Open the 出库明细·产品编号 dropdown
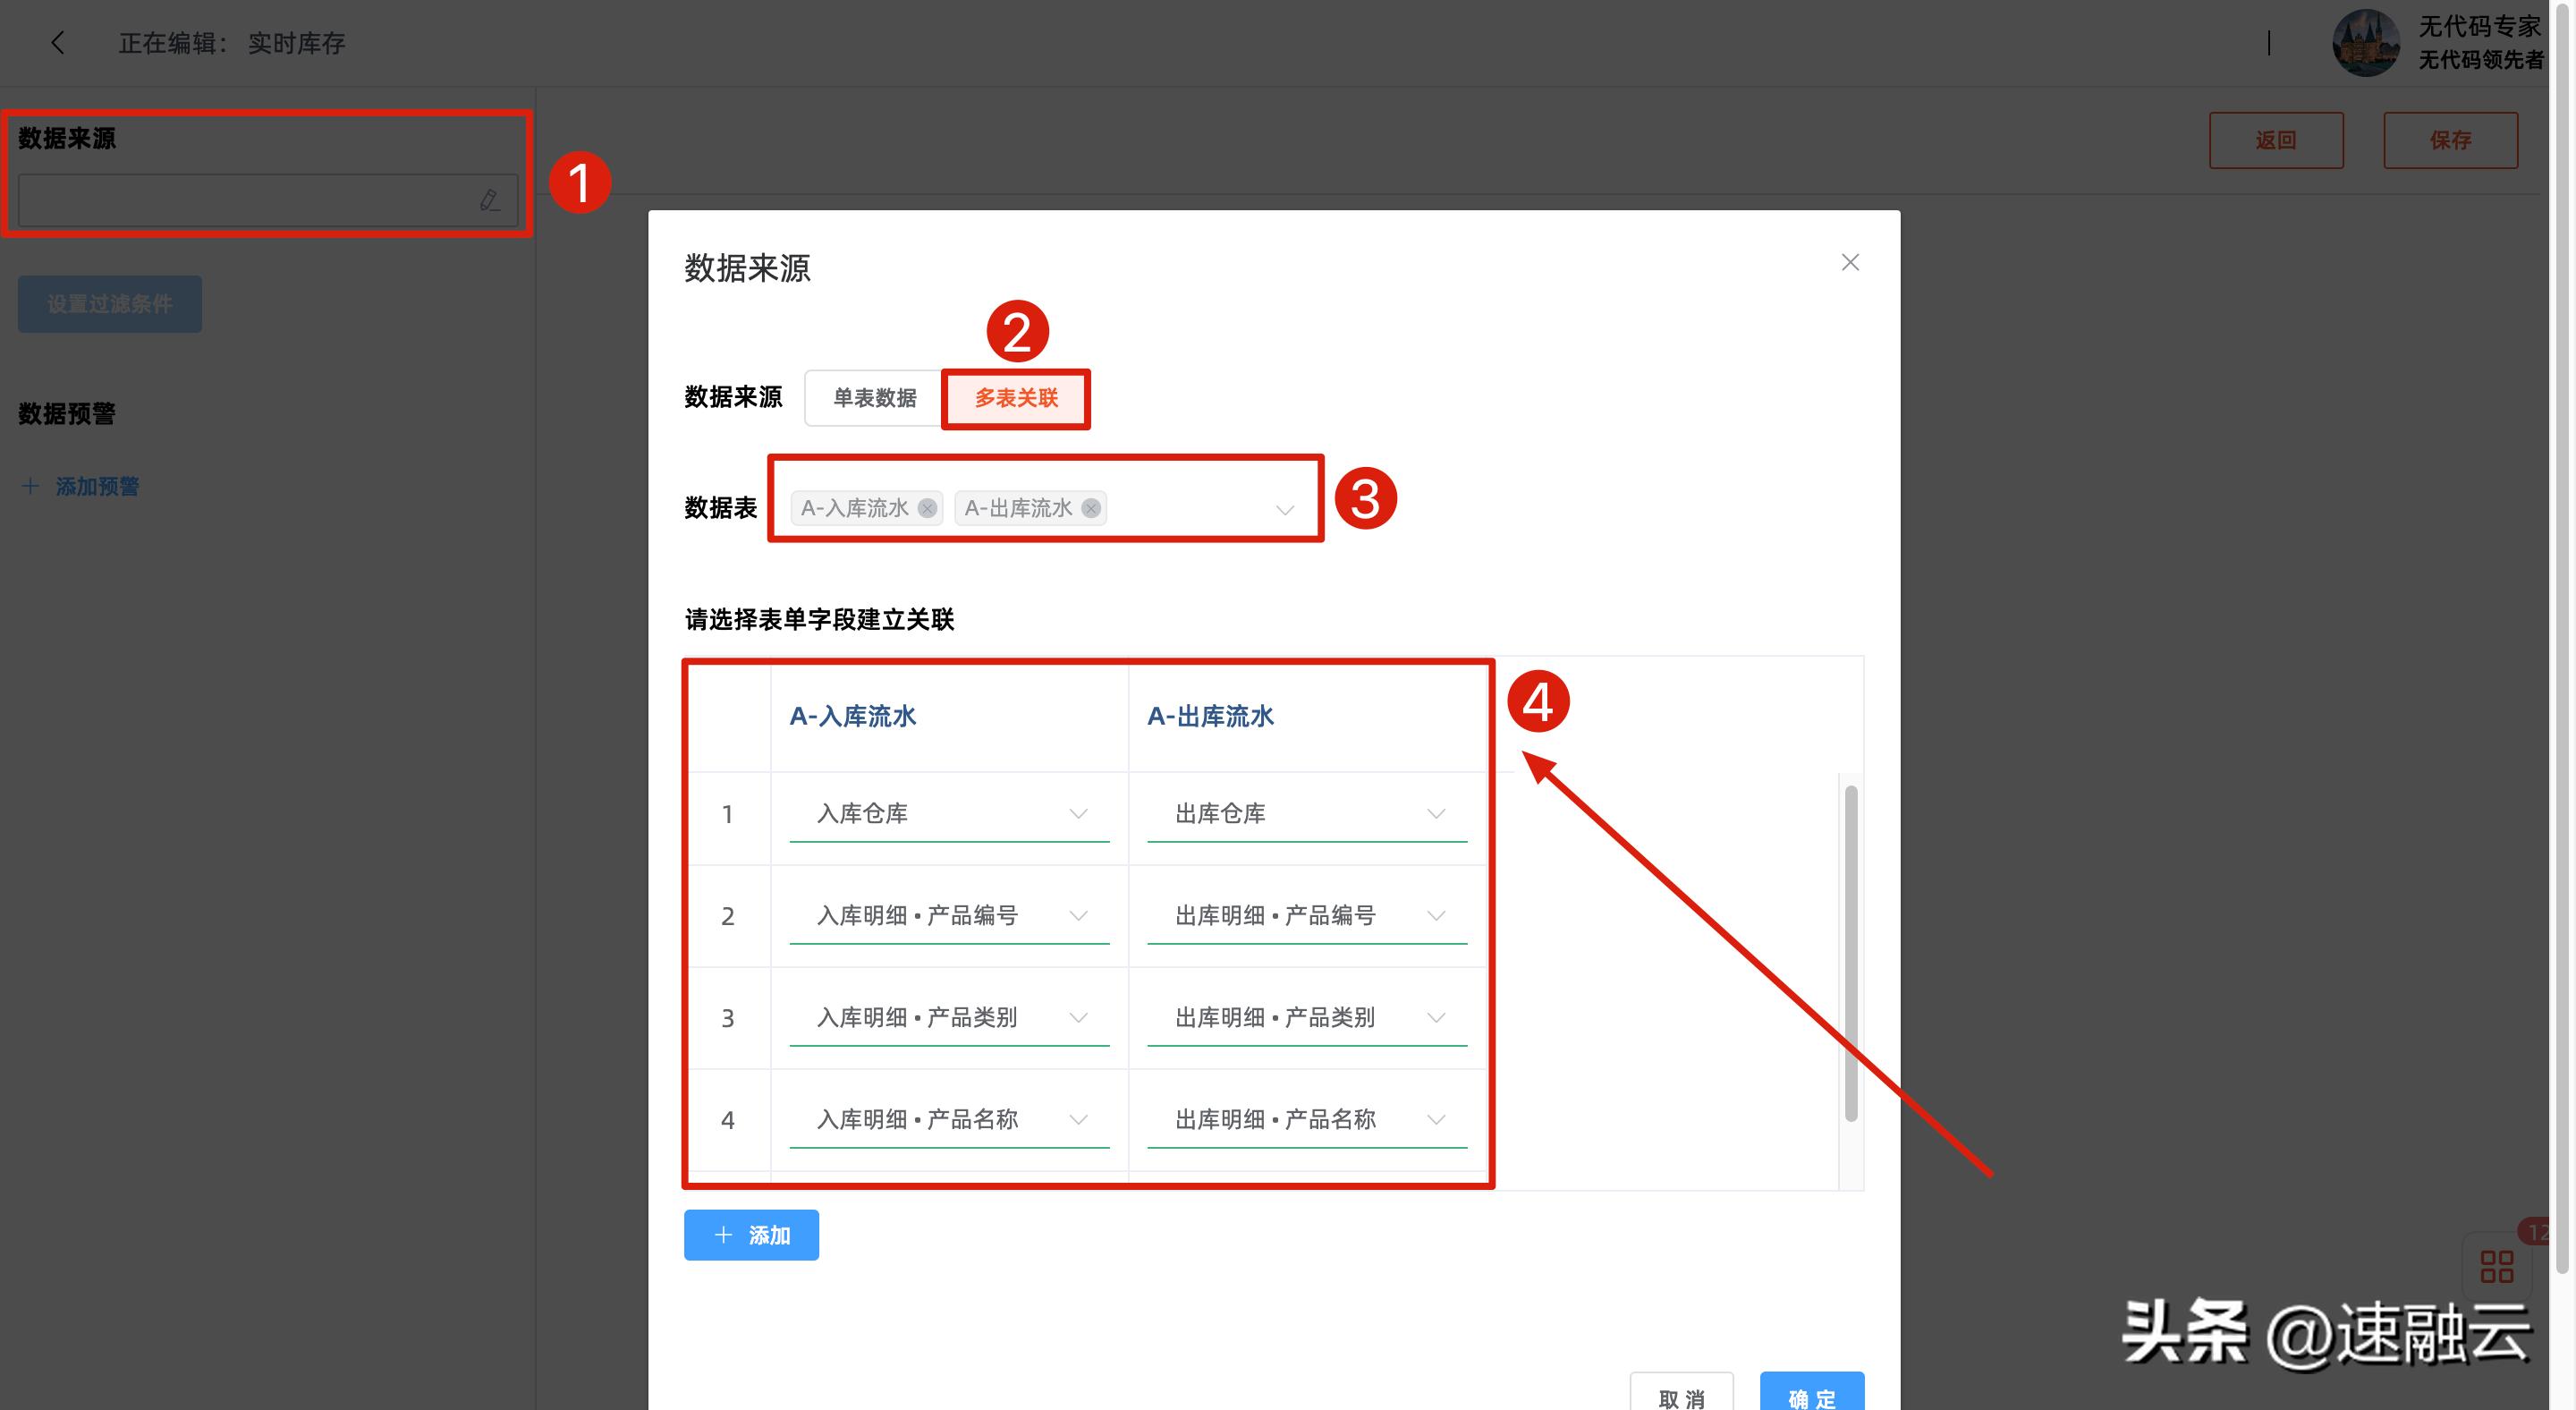Viewport: 2576px width, 1410px height. coord(1437,915)
